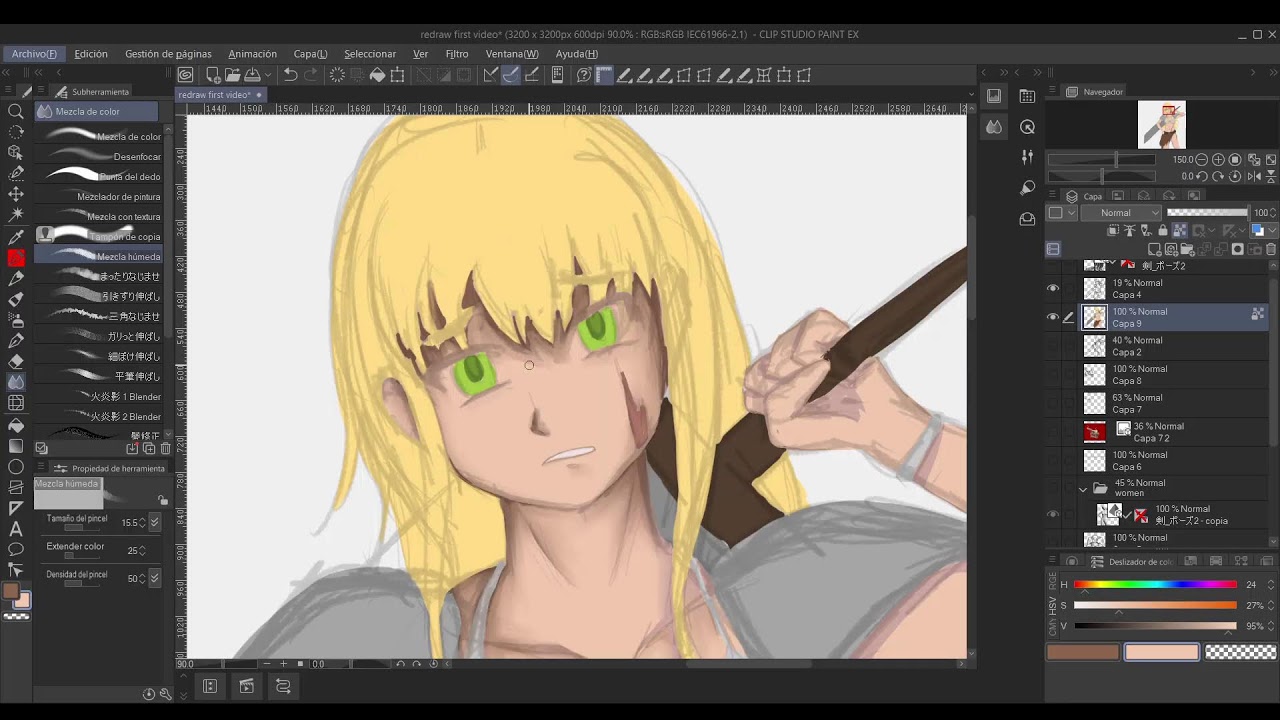This screenshot has height=720, width=1280.
Task: Delete sub tool trash icon
Action: pyautogui.click(x=165, y=449)
